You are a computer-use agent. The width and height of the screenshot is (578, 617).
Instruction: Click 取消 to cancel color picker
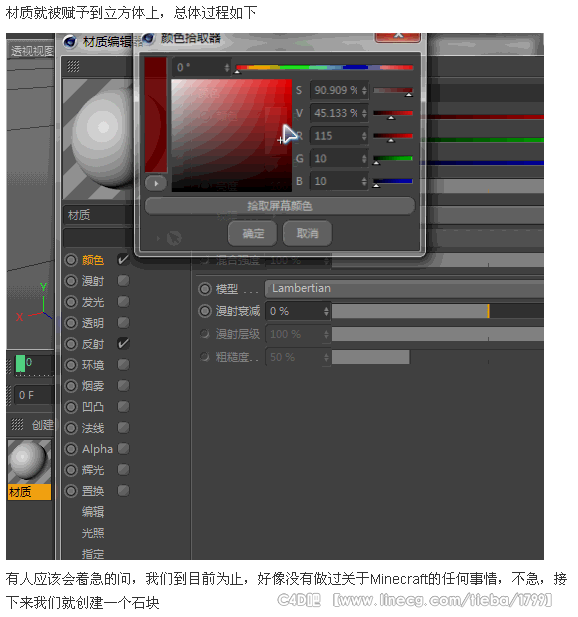point(307,234)
